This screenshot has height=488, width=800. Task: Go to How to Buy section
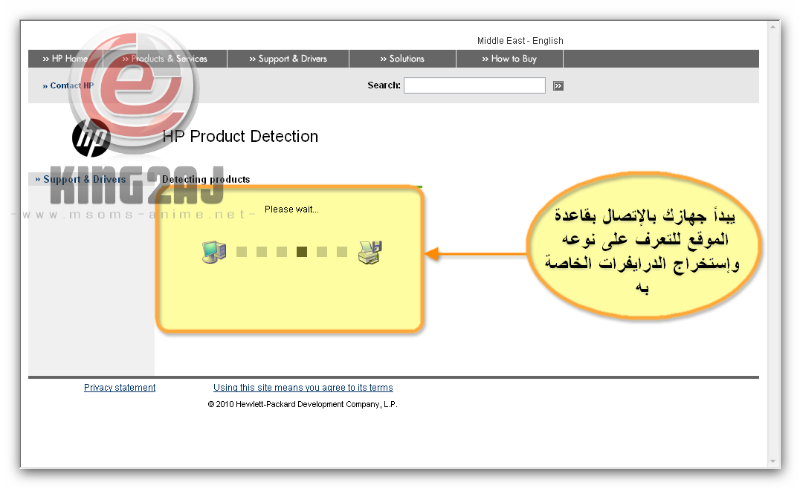[x=514, y=59]
